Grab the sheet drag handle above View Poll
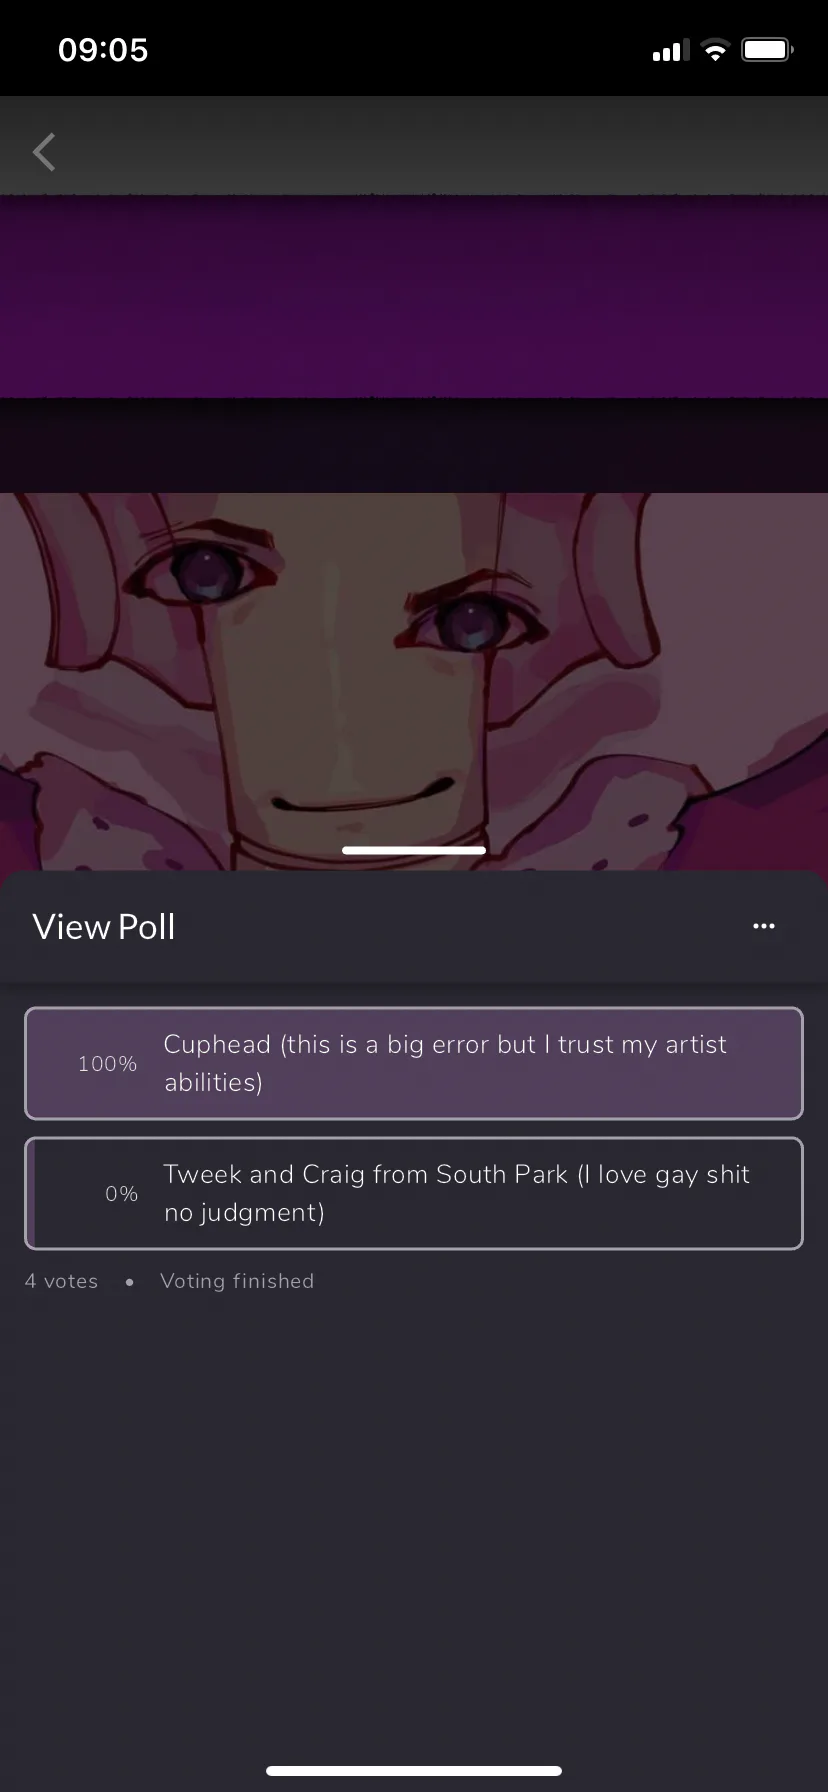This screenshot has height=1792, width=828. coord(414,850)
